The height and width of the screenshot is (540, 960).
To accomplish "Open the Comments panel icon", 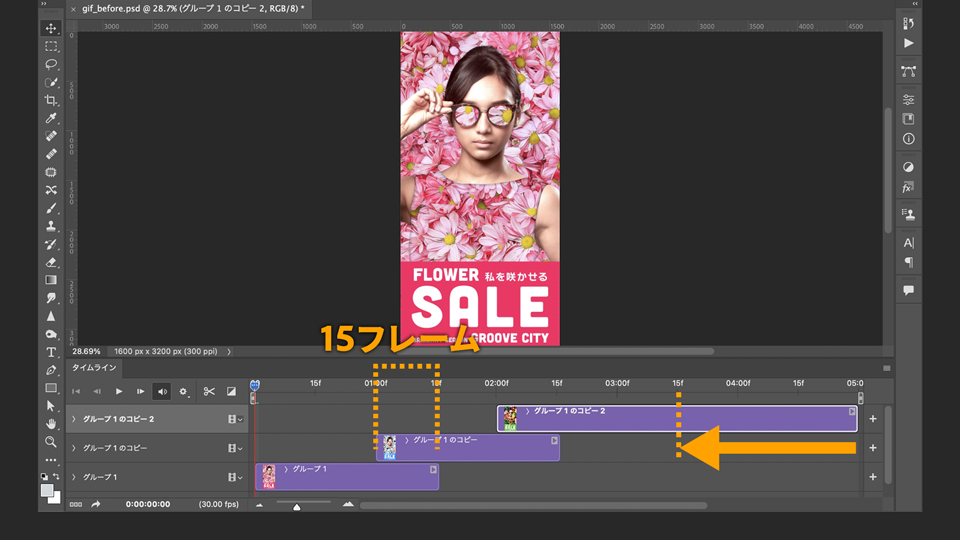I will pyautogui.click(x=909, y=290).
